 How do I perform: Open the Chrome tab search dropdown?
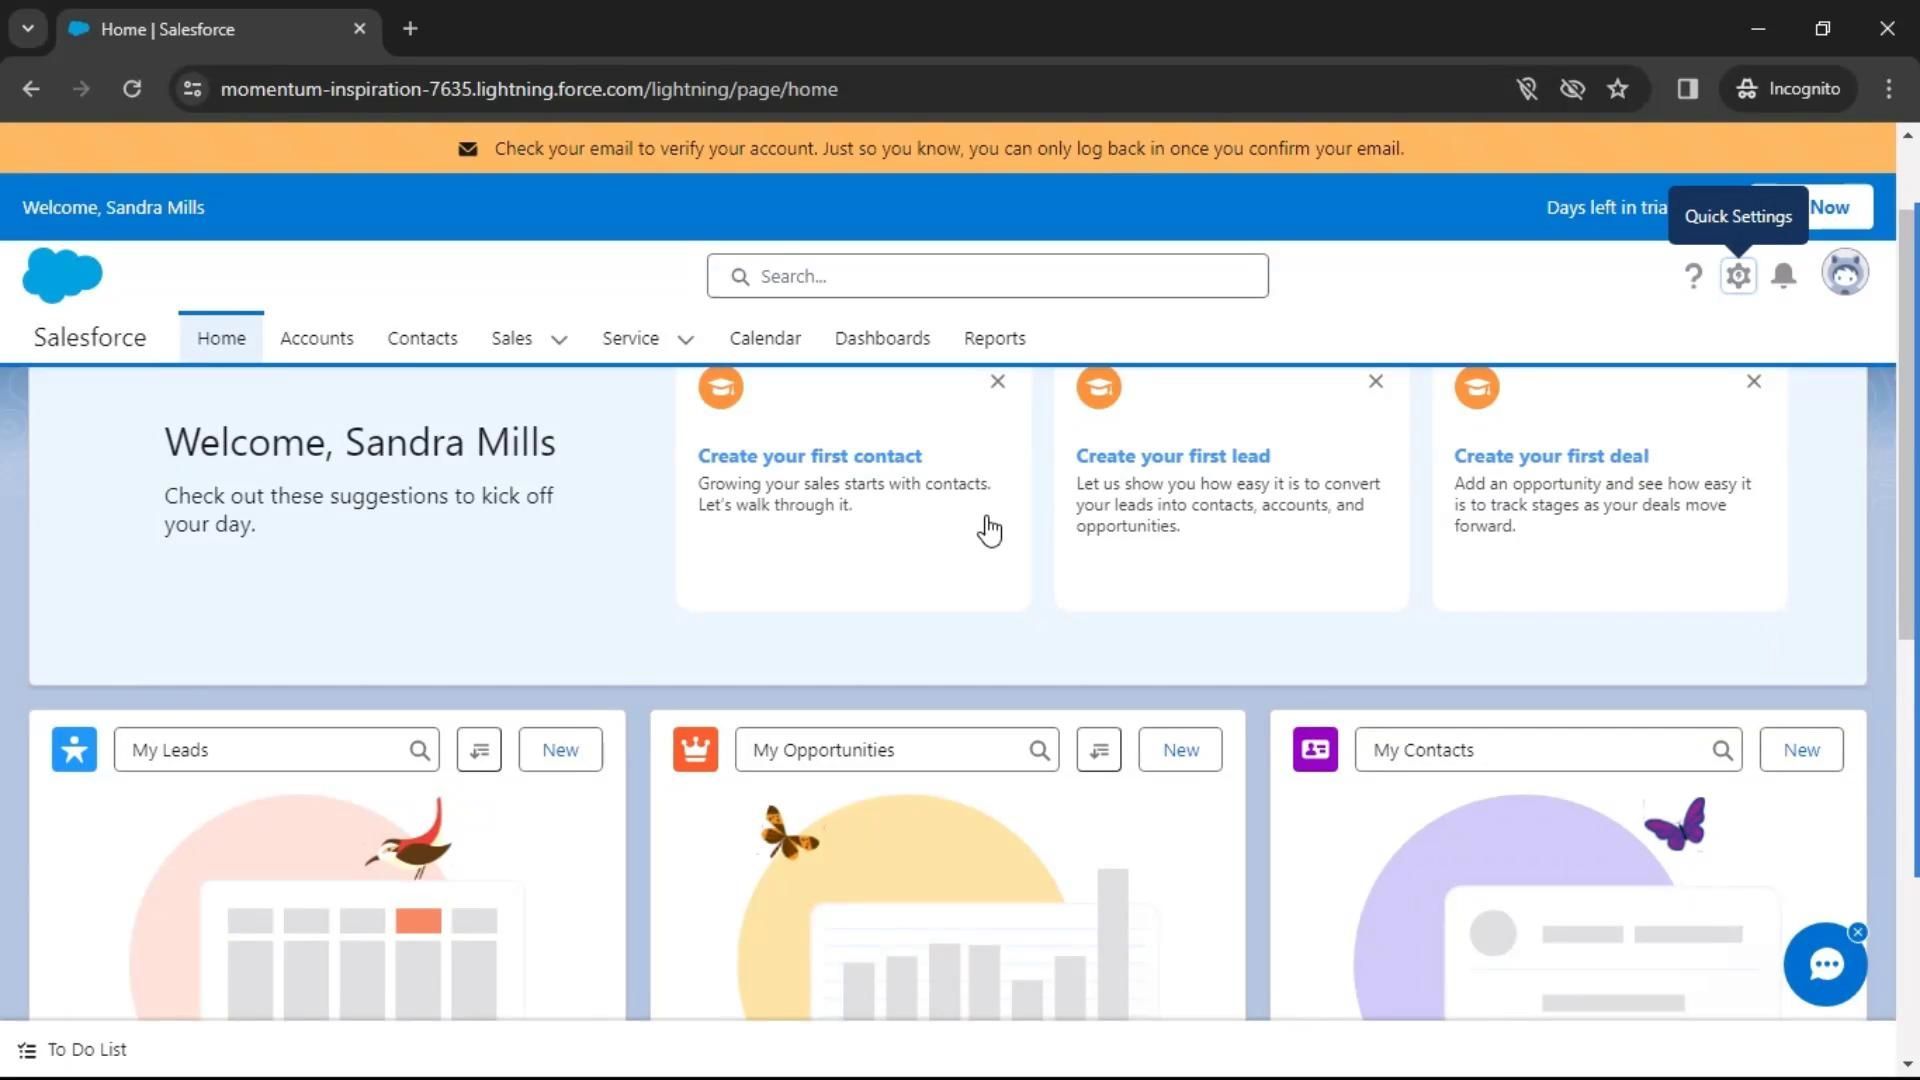27,28
